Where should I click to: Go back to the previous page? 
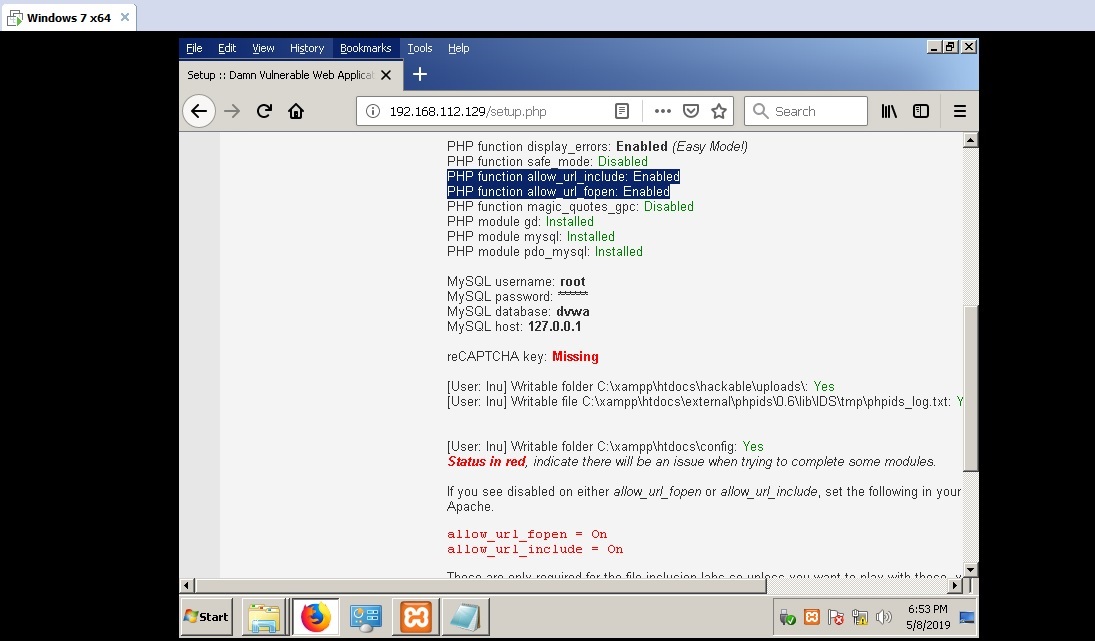[x=199, y=111]
